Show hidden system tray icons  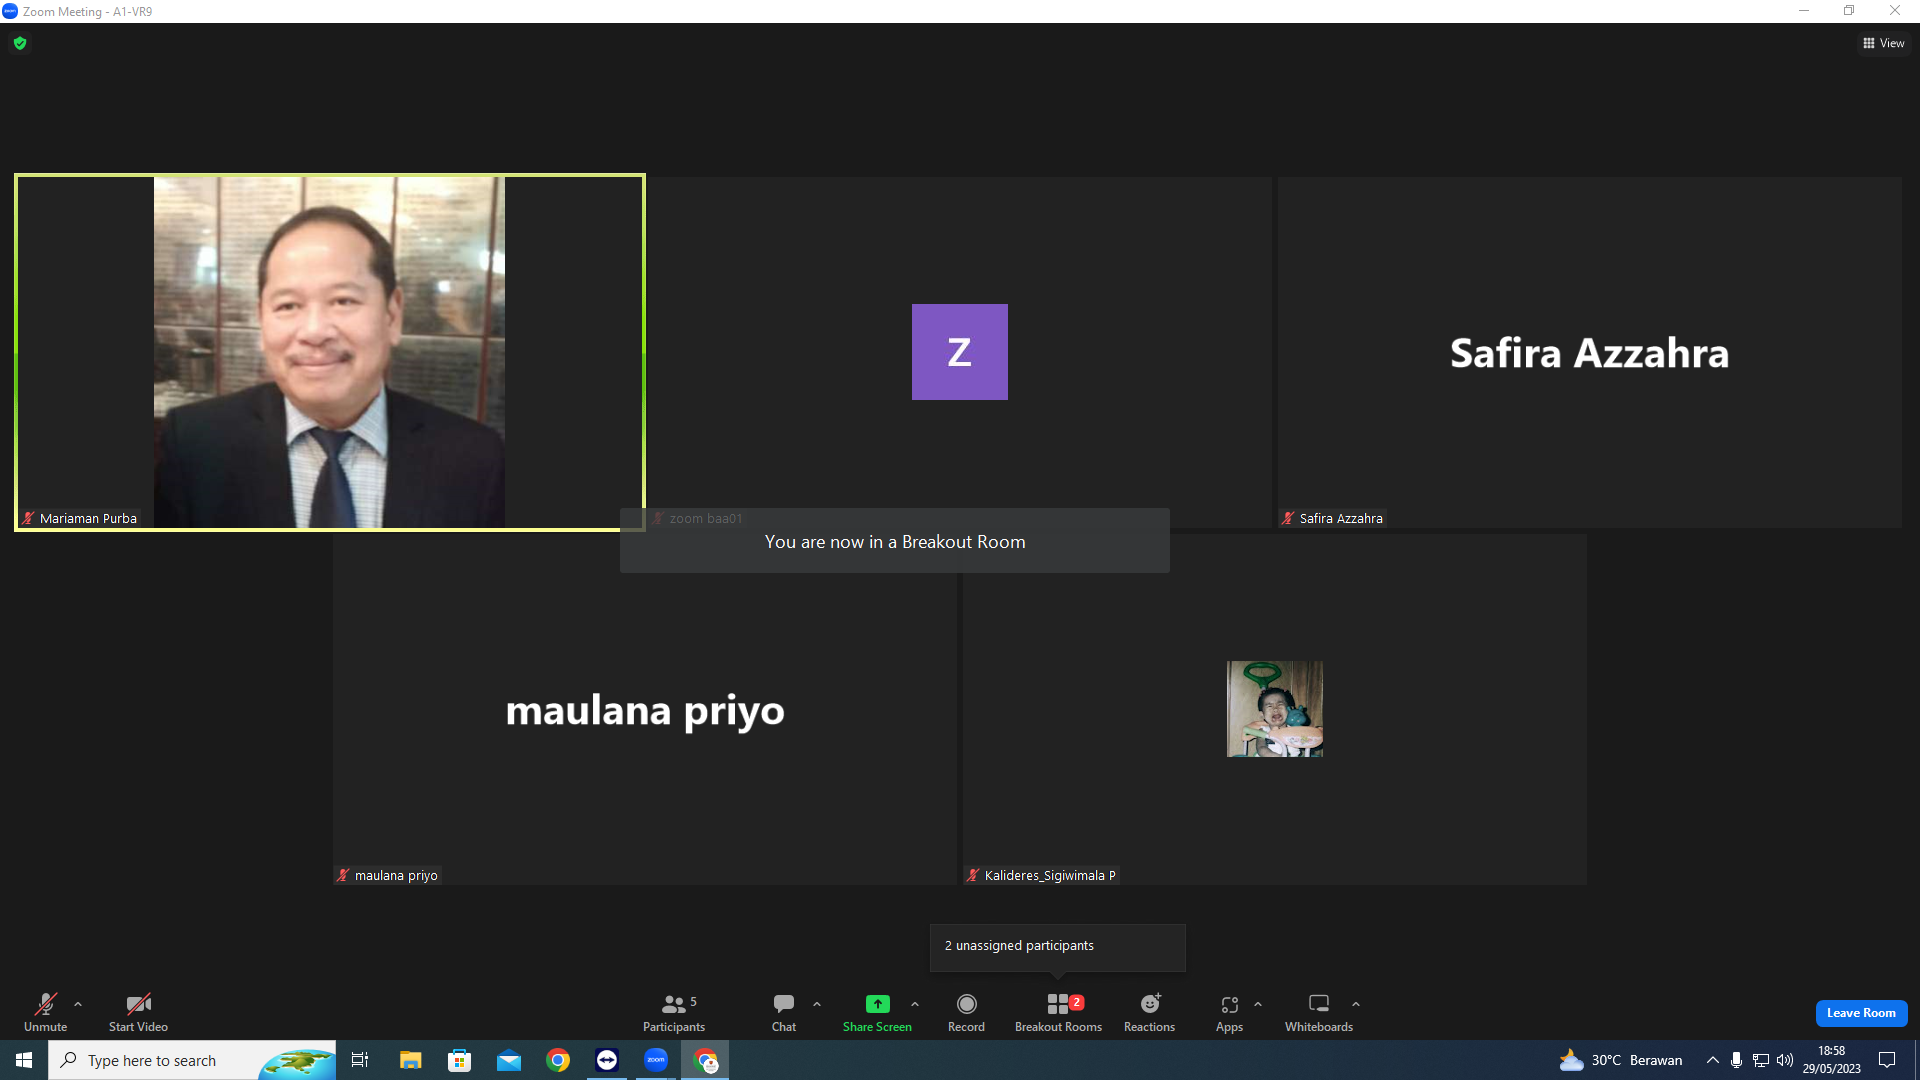point(1713,1060)
